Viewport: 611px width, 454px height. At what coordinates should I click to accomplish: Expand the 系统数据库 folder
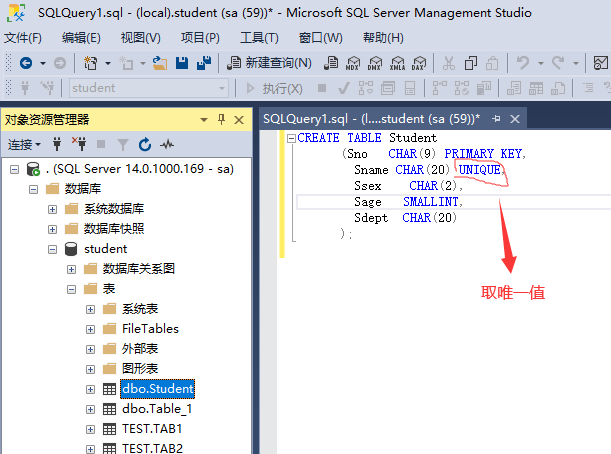[52, 209]
